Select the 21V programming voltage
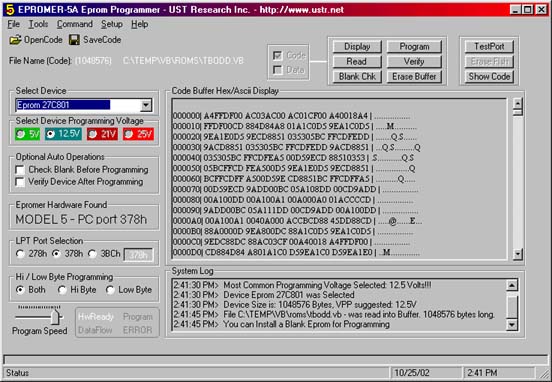This screenshot has width=552, height=382. tap(102, 134)
